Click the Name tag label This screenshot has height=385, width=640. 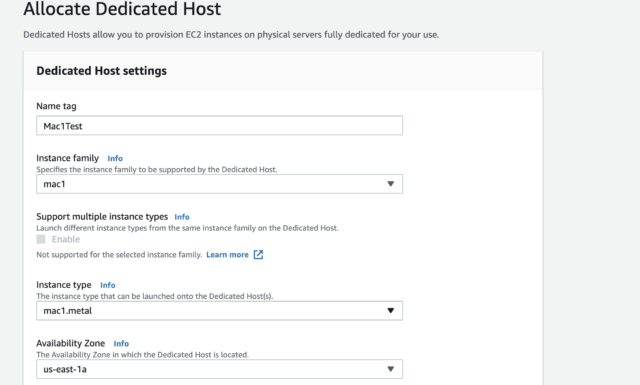pos(56,106)
